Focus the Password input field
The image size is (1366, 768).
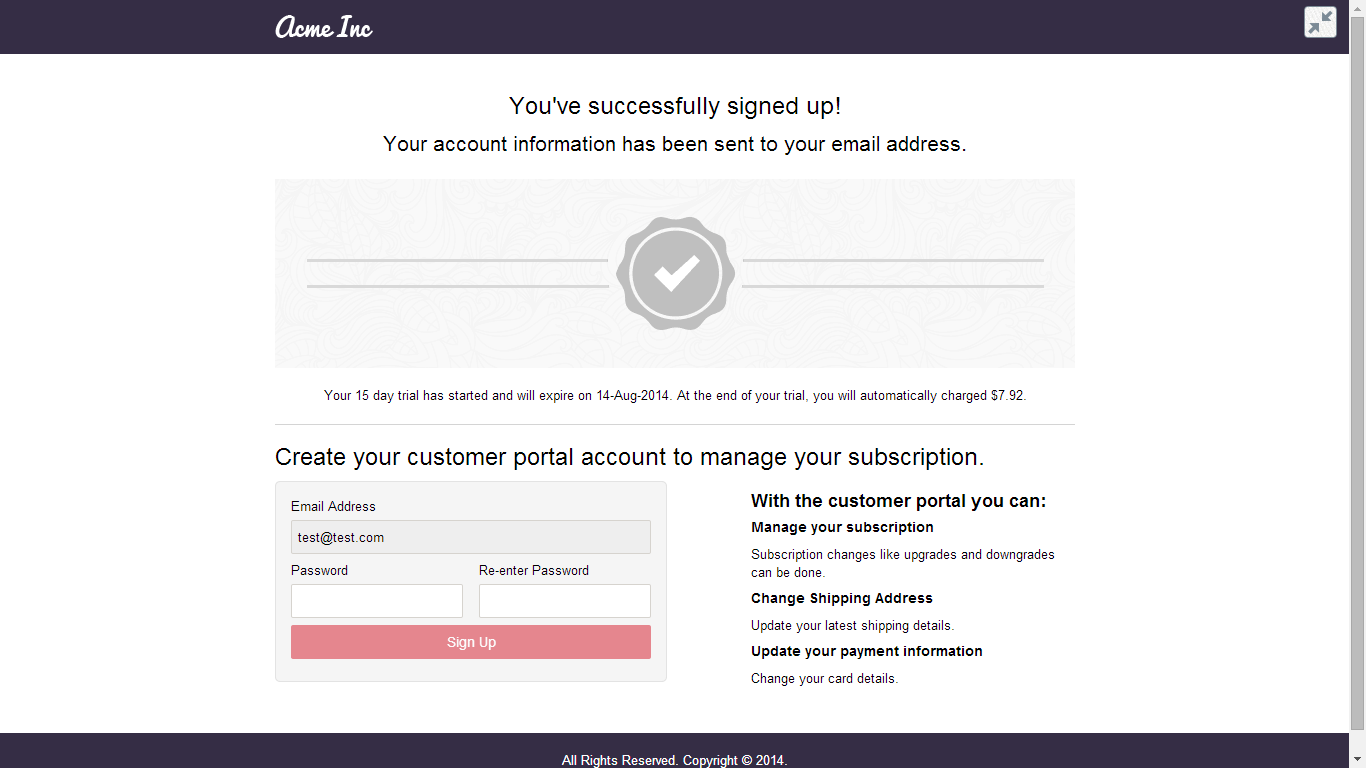click(377, 601)
